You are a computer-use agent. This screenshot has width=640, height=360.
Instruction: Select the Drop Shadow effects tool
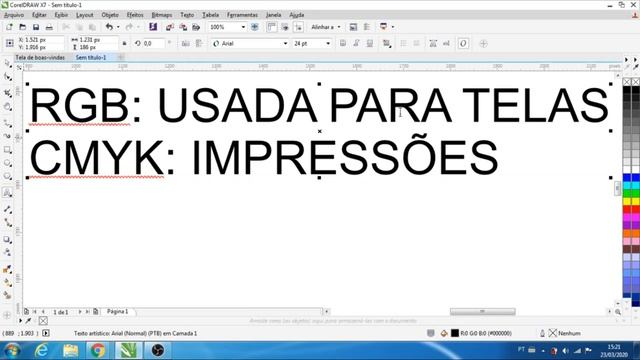(8, 240)
